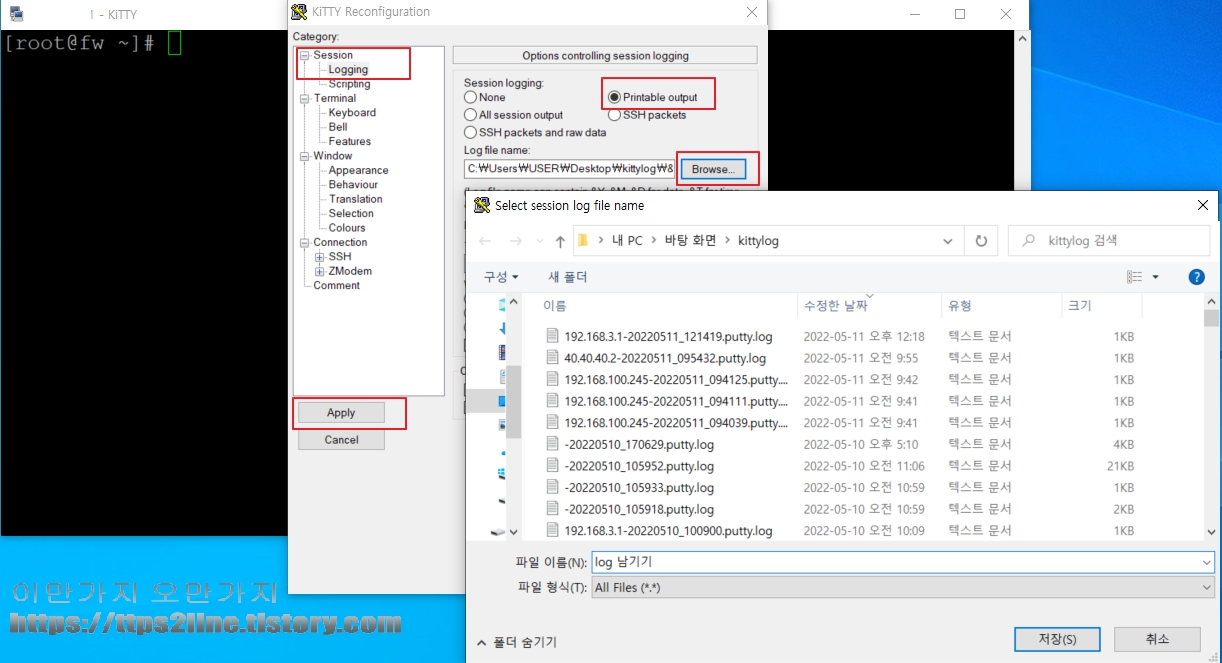This screenshot has width=1222, height=663.
Task: Click 내 PC in address breadcrumb
Action: (x=628, y=241)
